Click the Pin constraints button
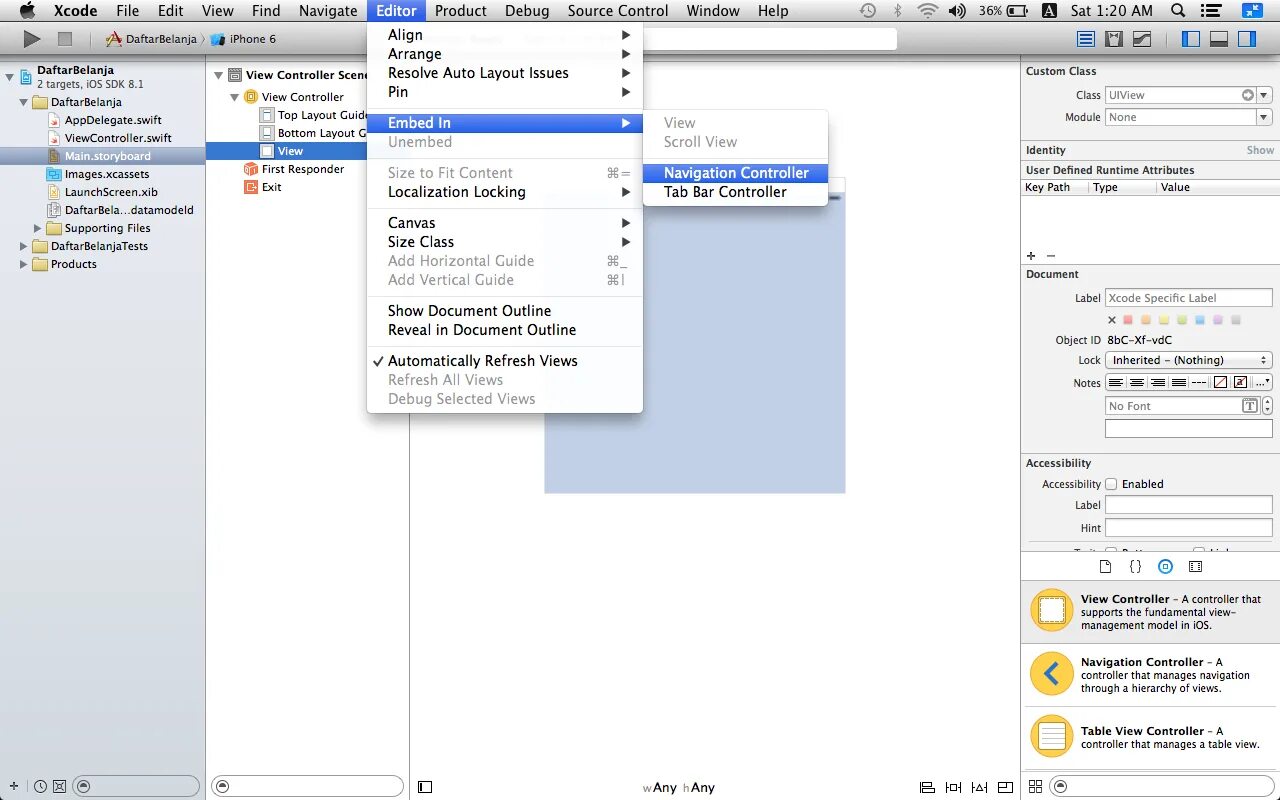This screenshot has width=1280, height=800. tap(953, 787)
